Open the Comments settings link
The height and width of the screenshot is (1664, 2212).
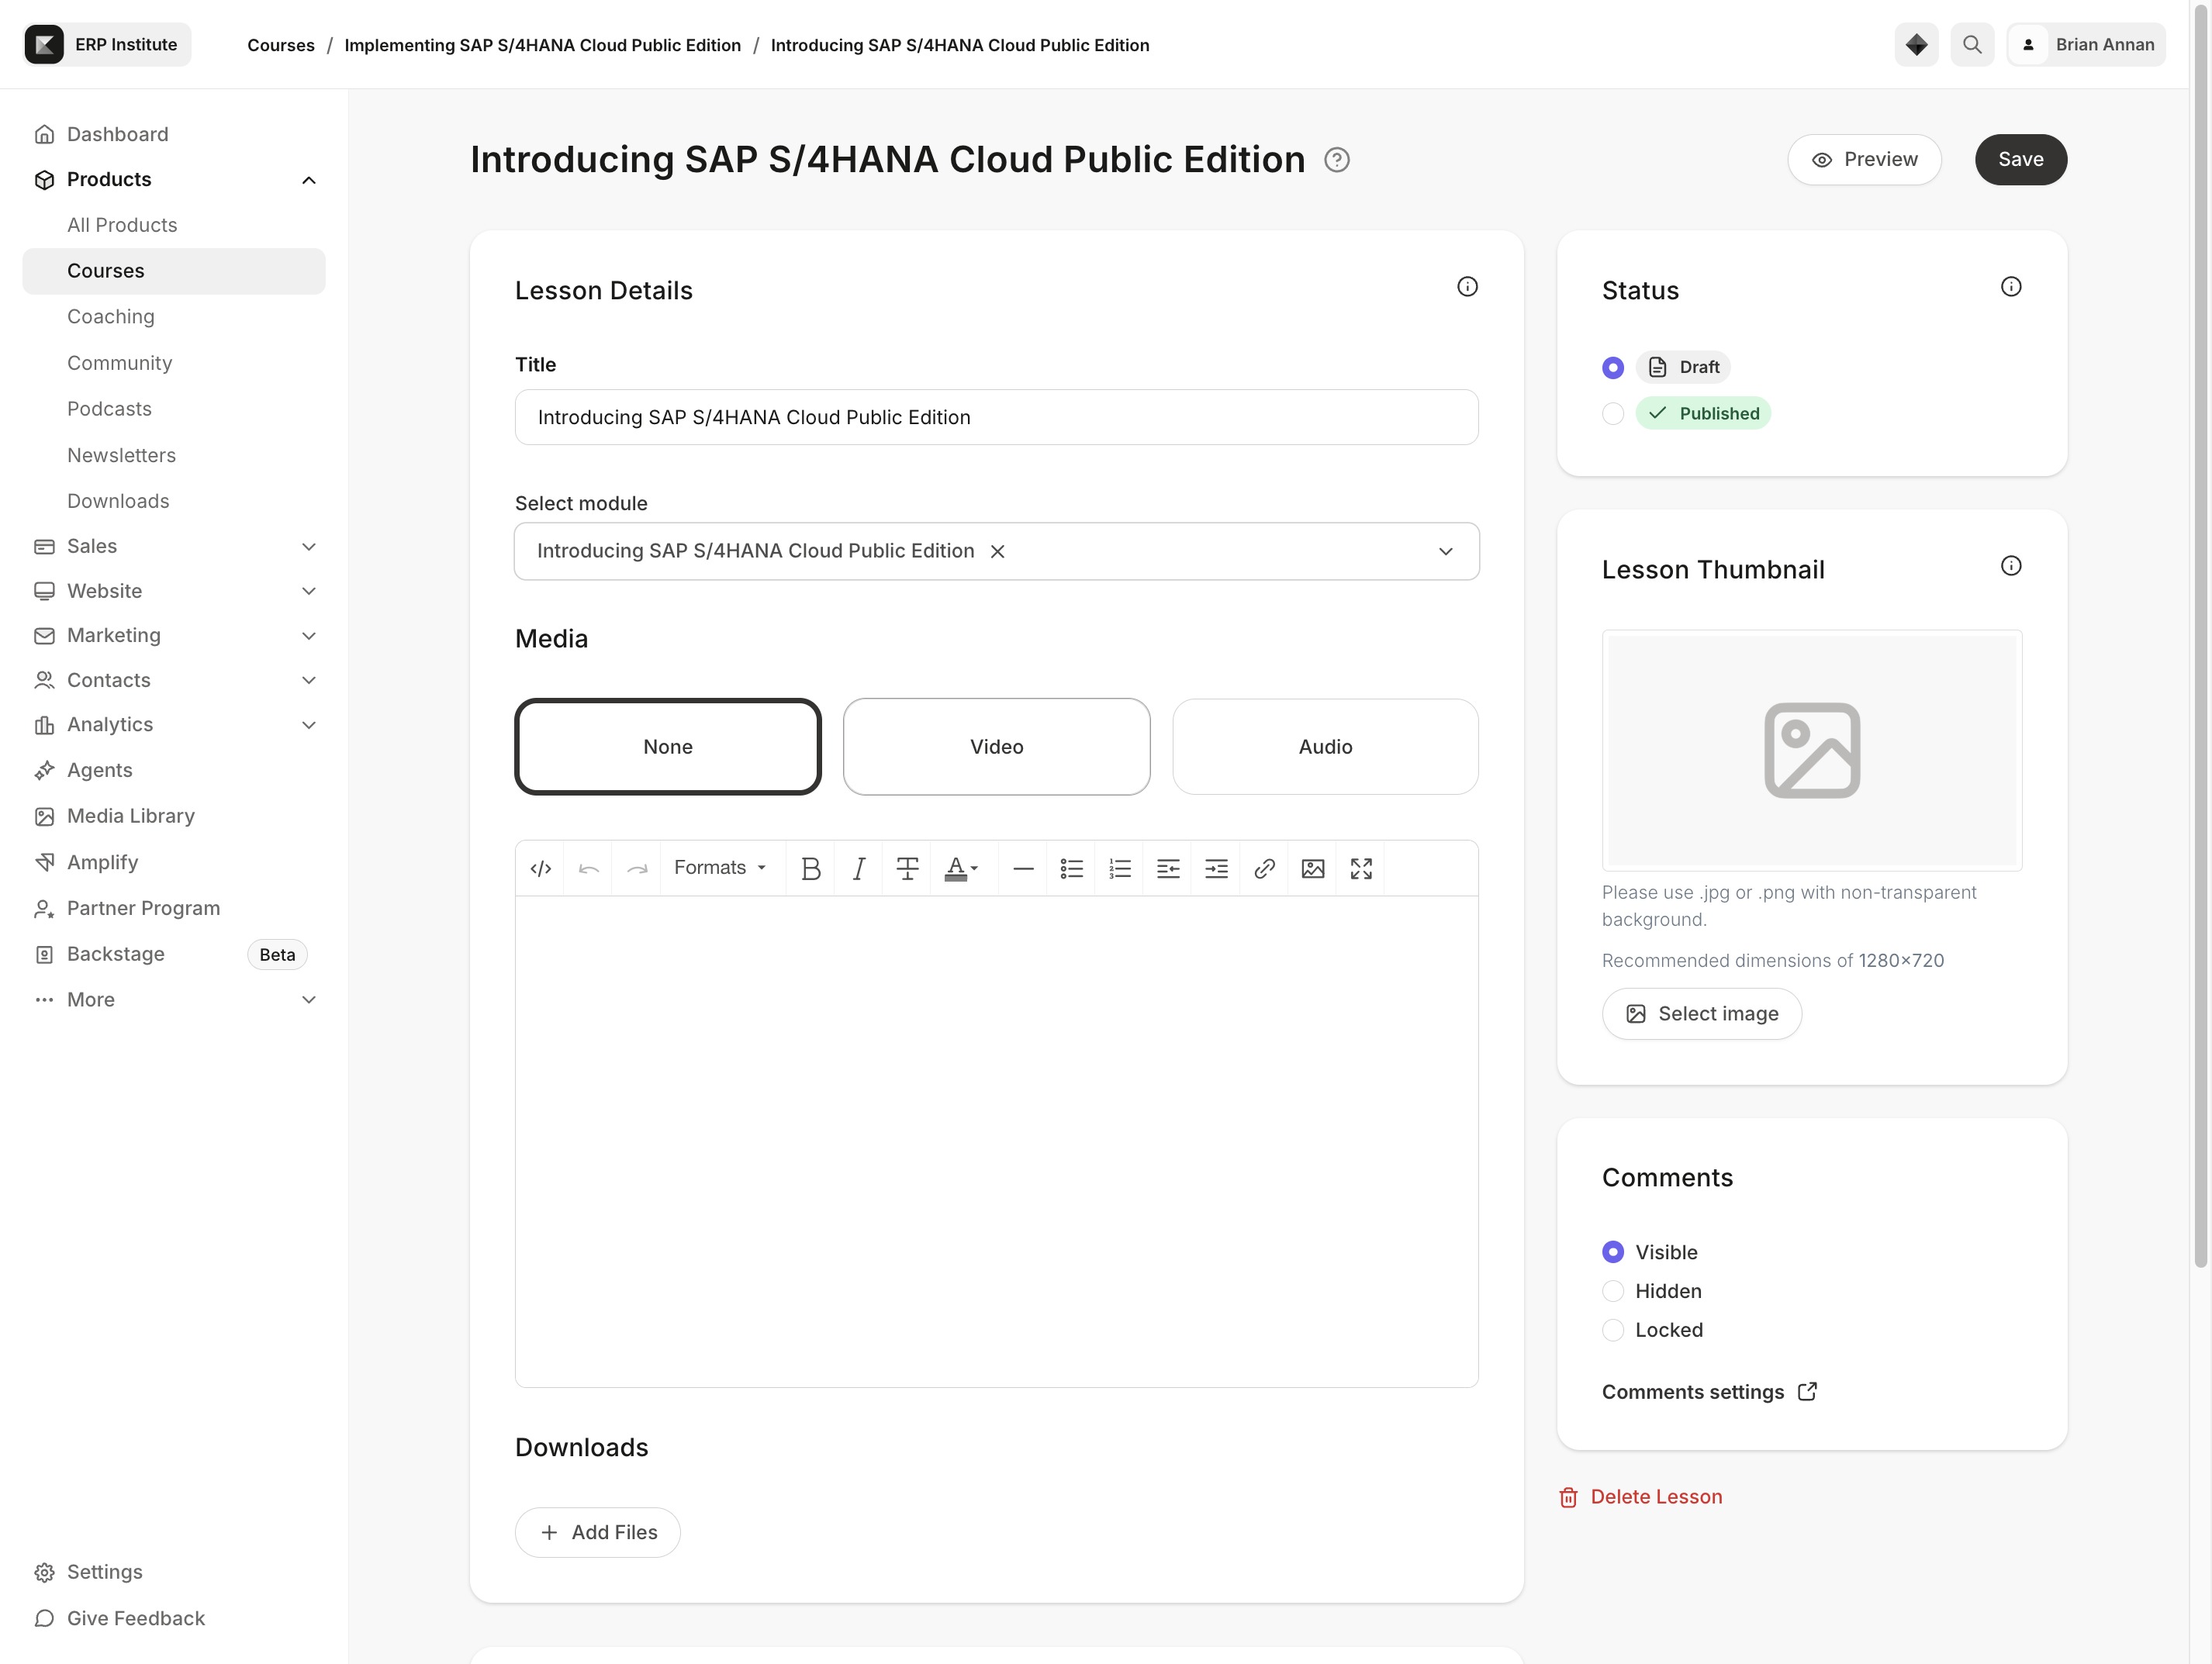(1709, 1392)
